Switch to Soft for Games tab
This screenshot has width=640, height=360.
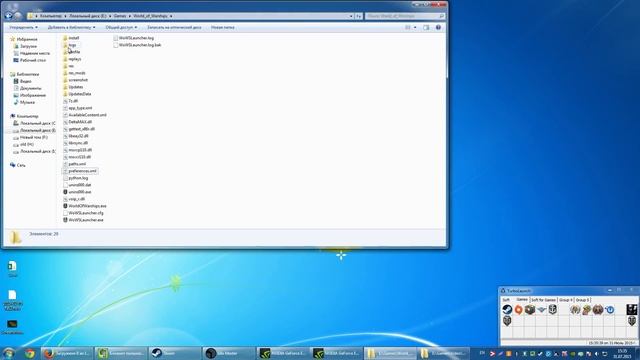pyautogui.click(x=543, y=300)
